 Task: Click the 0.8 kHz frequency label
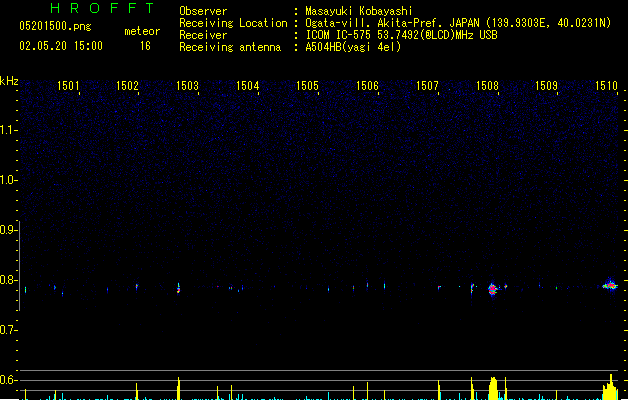8,280
